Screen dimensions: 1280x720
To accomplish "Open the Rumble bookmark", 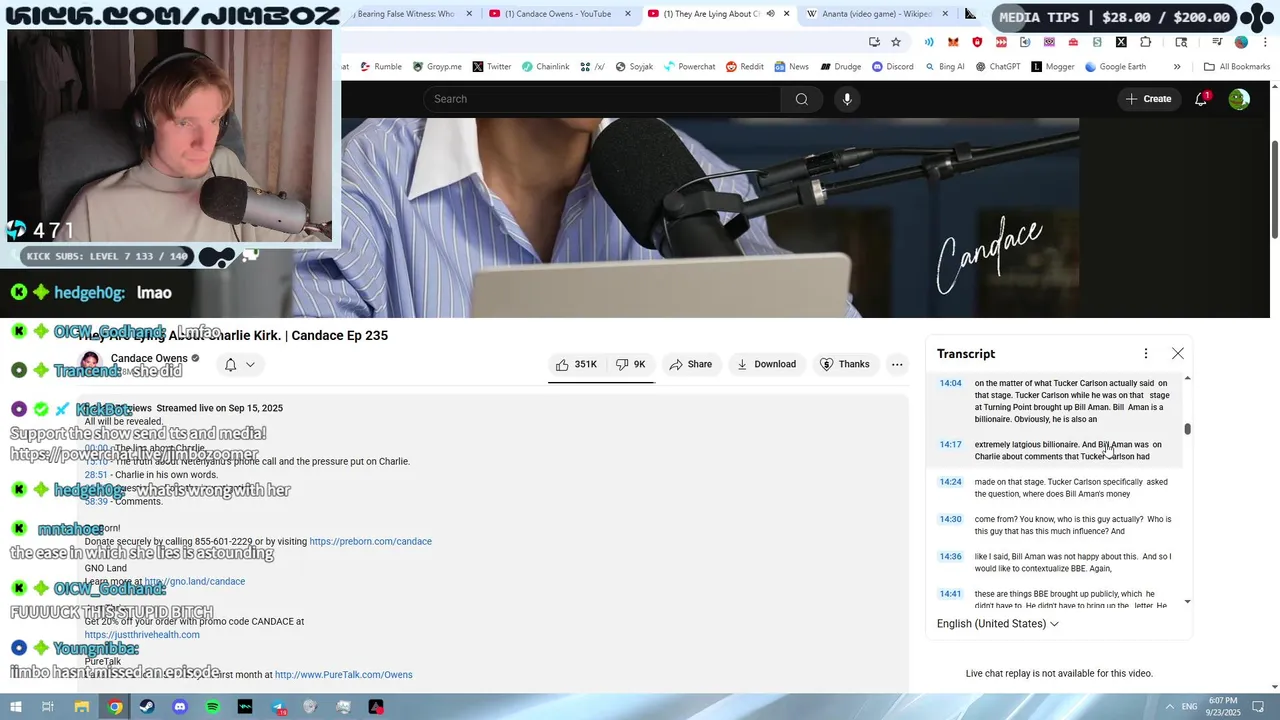I will (380, 67).
